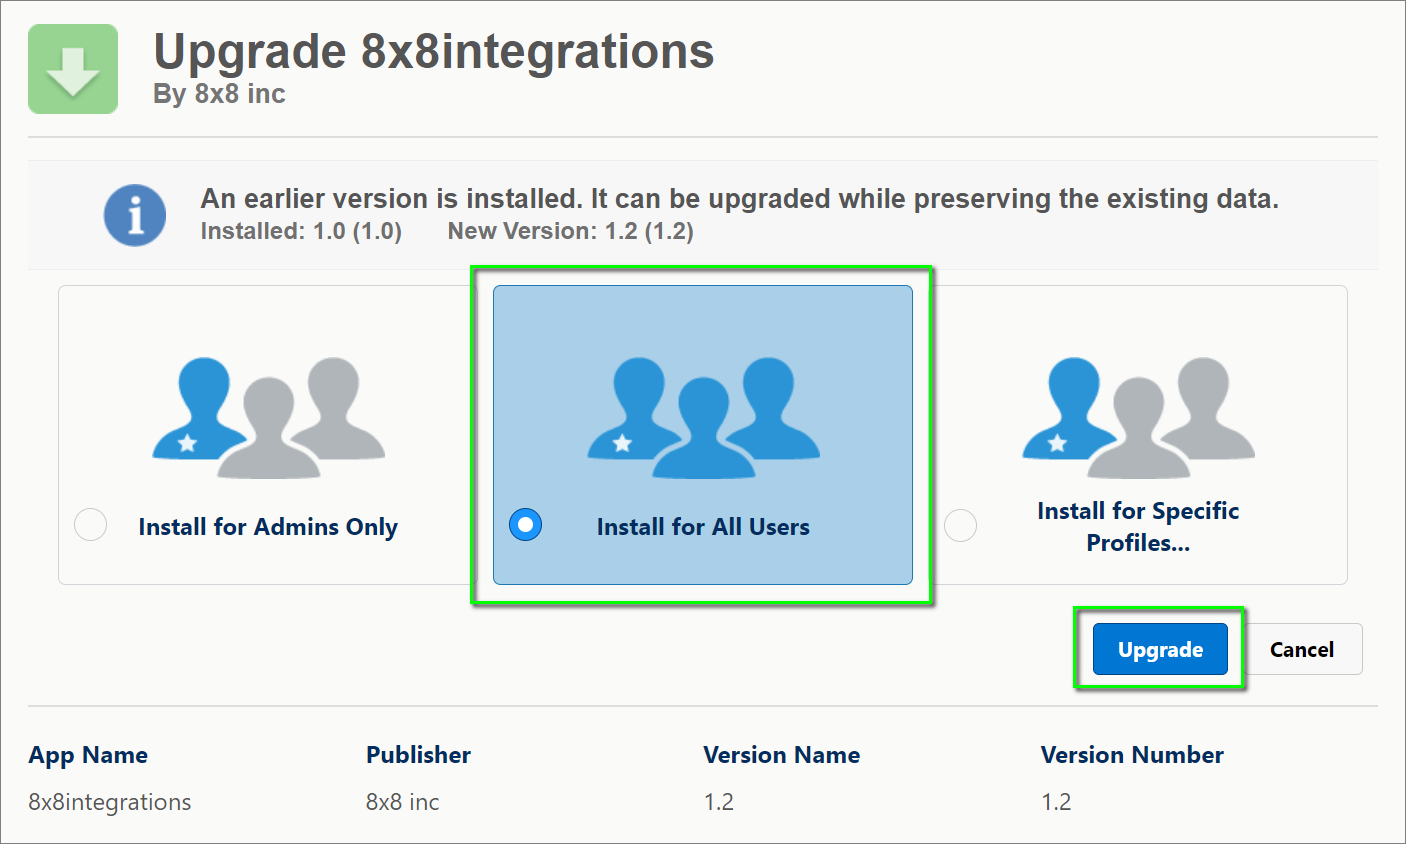Image resolution: width=1406 pixels, height=844 pixels.
Task: Click the 'Install for All Users' label
Action: coord(703,527)
